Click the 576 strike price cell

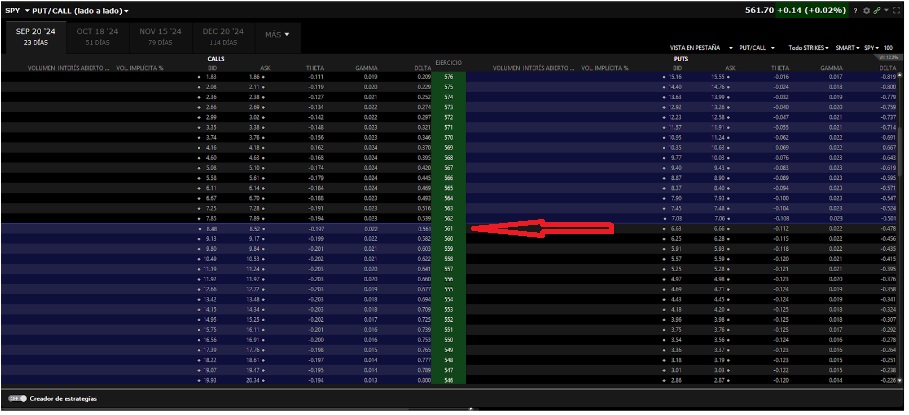[x=448, y=76]
